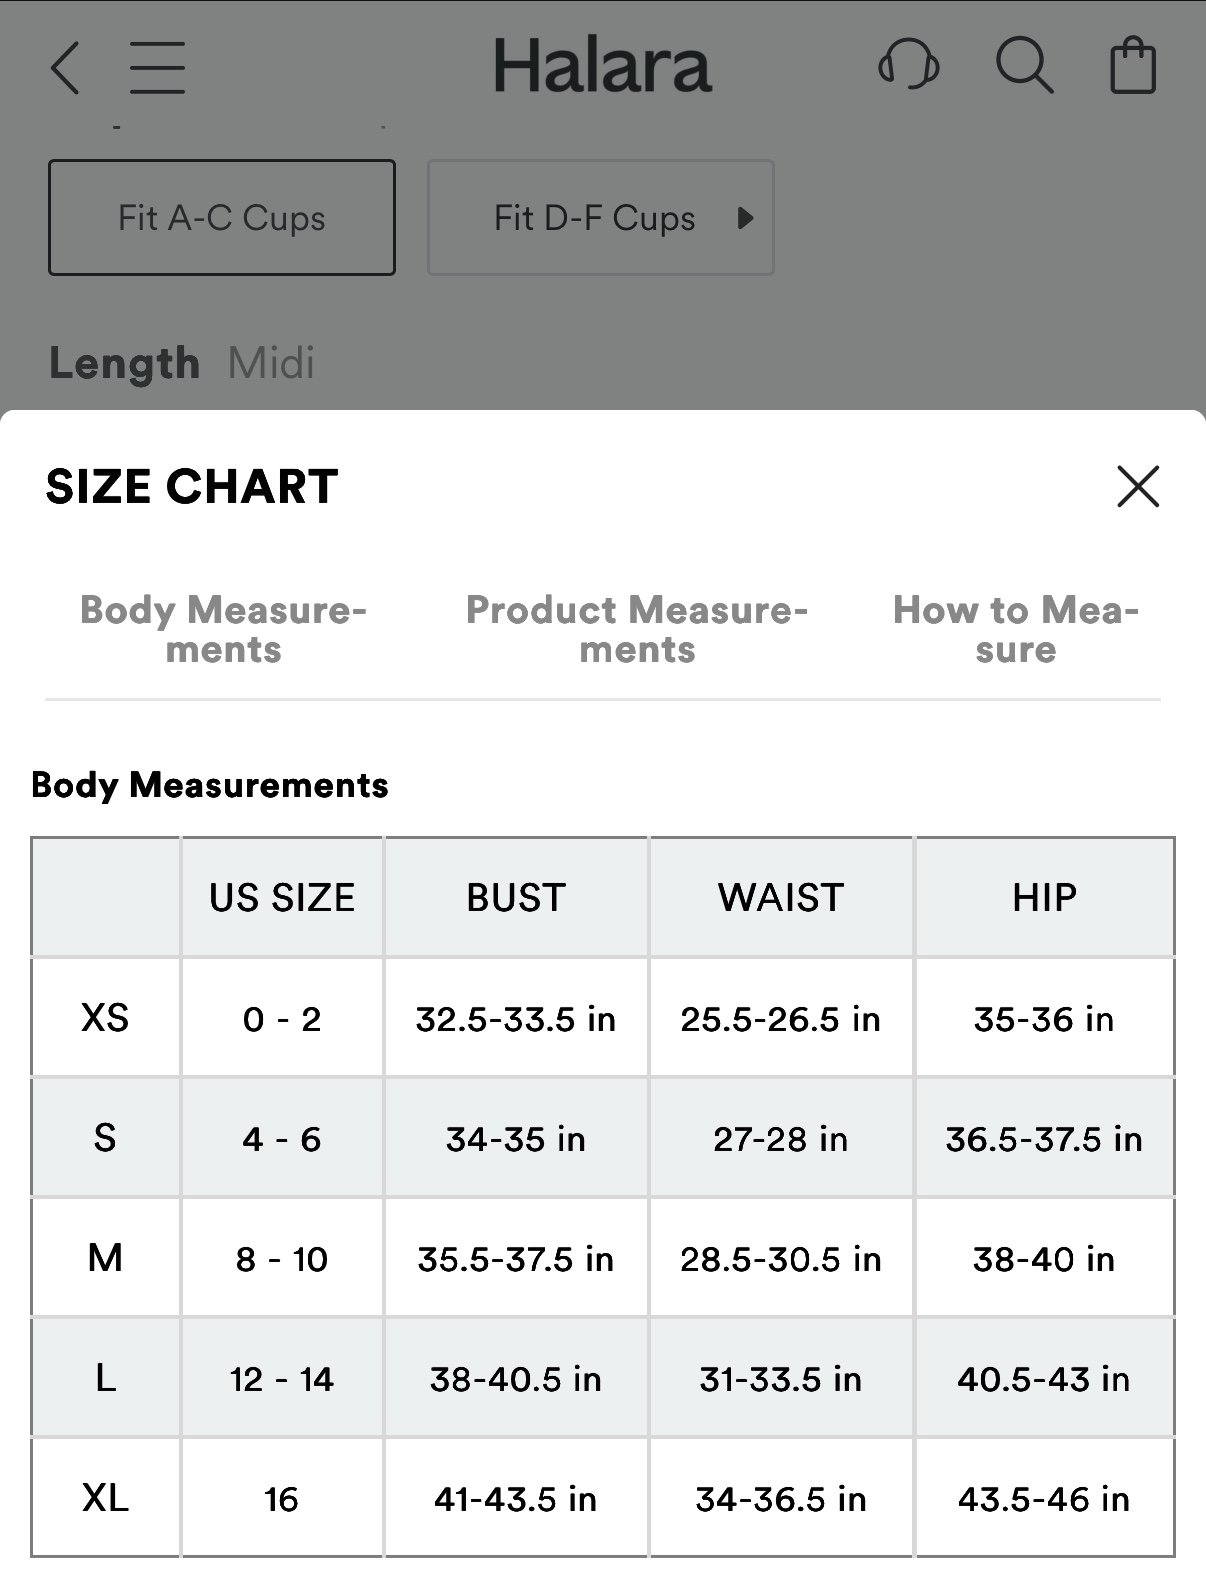Viewport: 1206px width, 1571px height.
Task: Select Fit D-F Cups option
Action: 600,217
